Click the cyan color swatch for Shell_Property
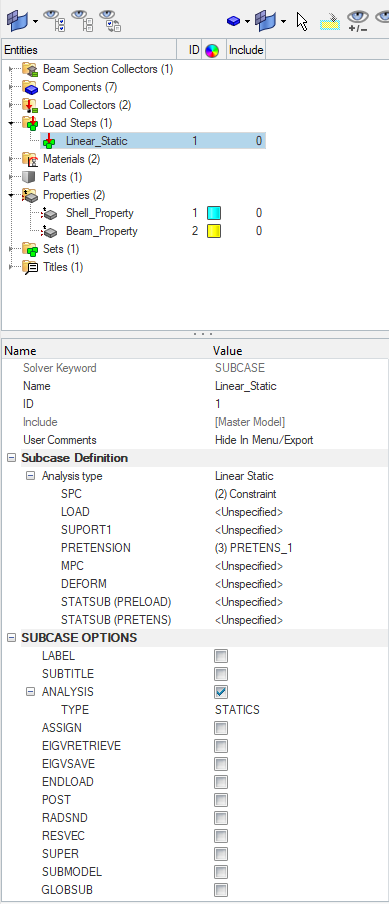This screenshot has height=904, width=389. click(x=214, y=213)
